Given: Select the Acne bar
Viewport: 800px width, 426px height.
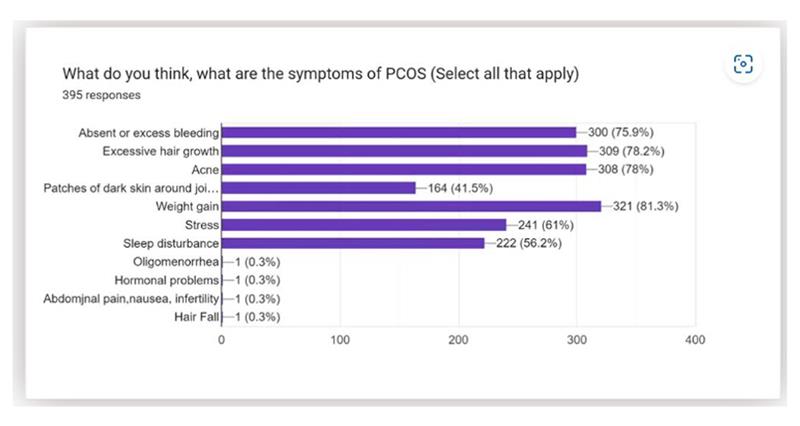Looking at the screenshot, I should (x=403, y=169).
